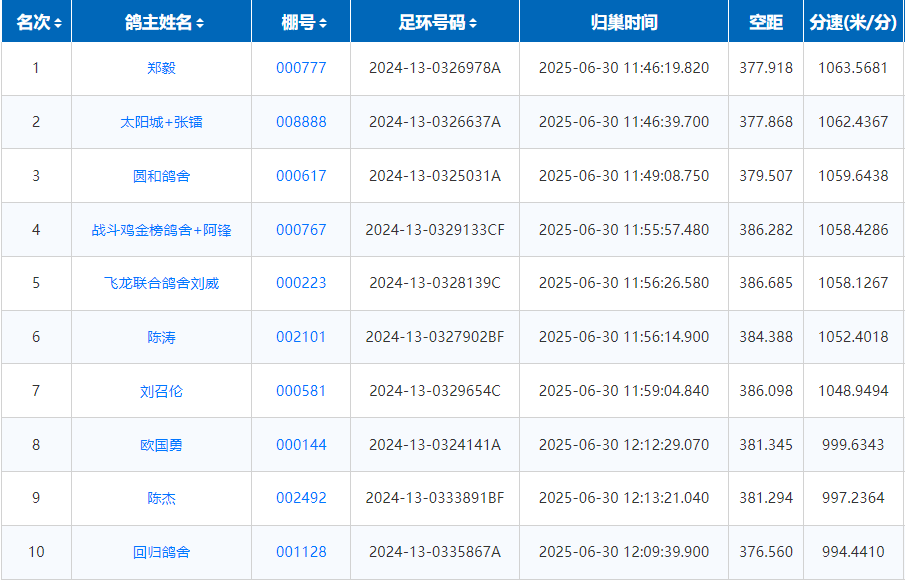Open 战斗鸡金榜鸽舍+阿锋 owner page
The height and width of the screenshot is (580, 905).
click(161, 230)
